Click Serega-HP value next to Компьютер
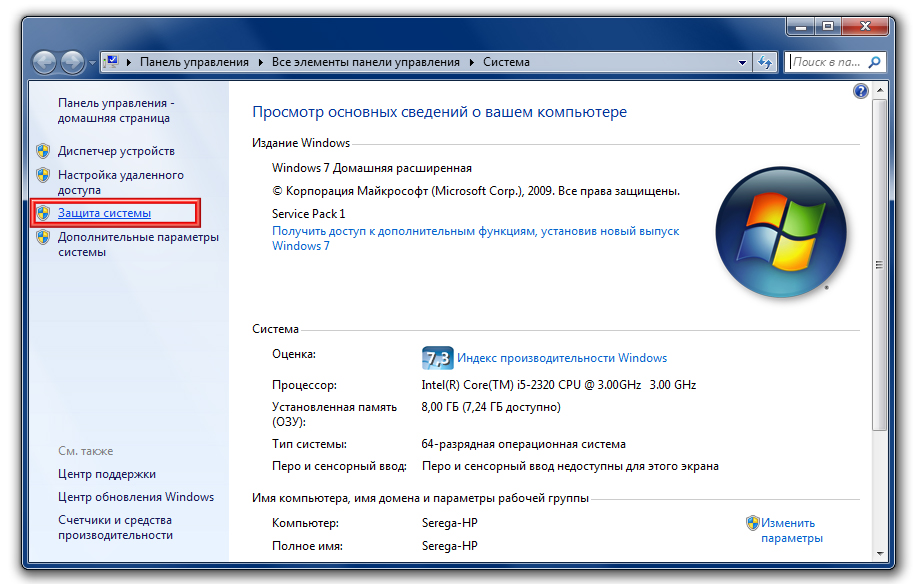 point(449,523)
